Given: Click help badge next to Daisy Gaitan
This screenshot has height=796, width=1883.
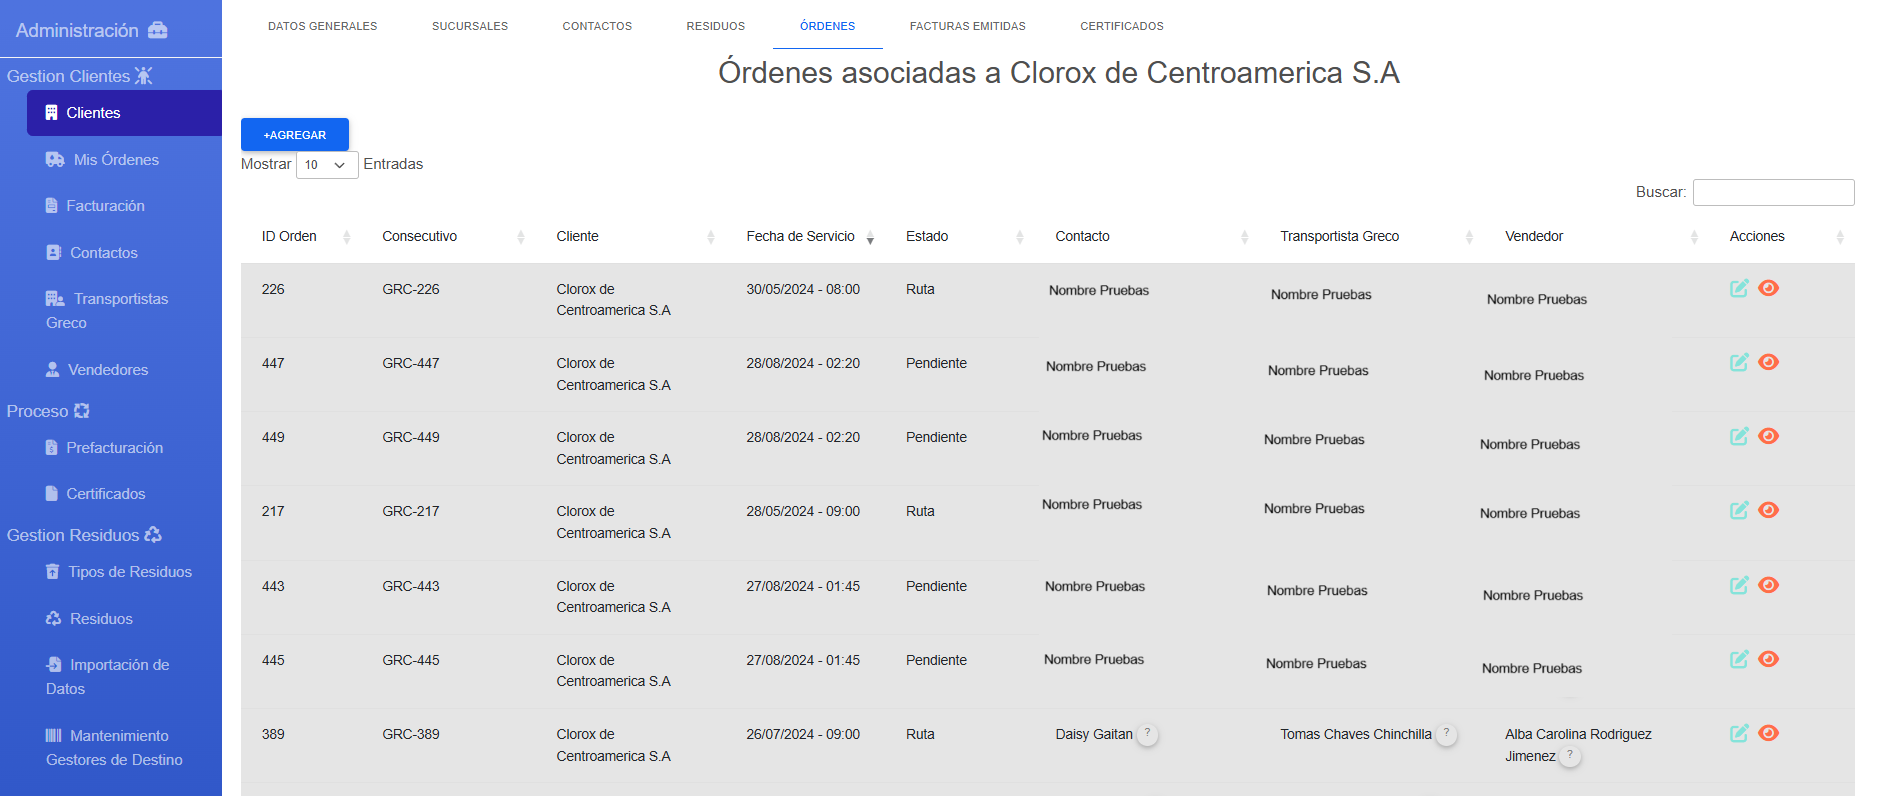Looking at the screenshot, I should click(x=1148, y=733).
